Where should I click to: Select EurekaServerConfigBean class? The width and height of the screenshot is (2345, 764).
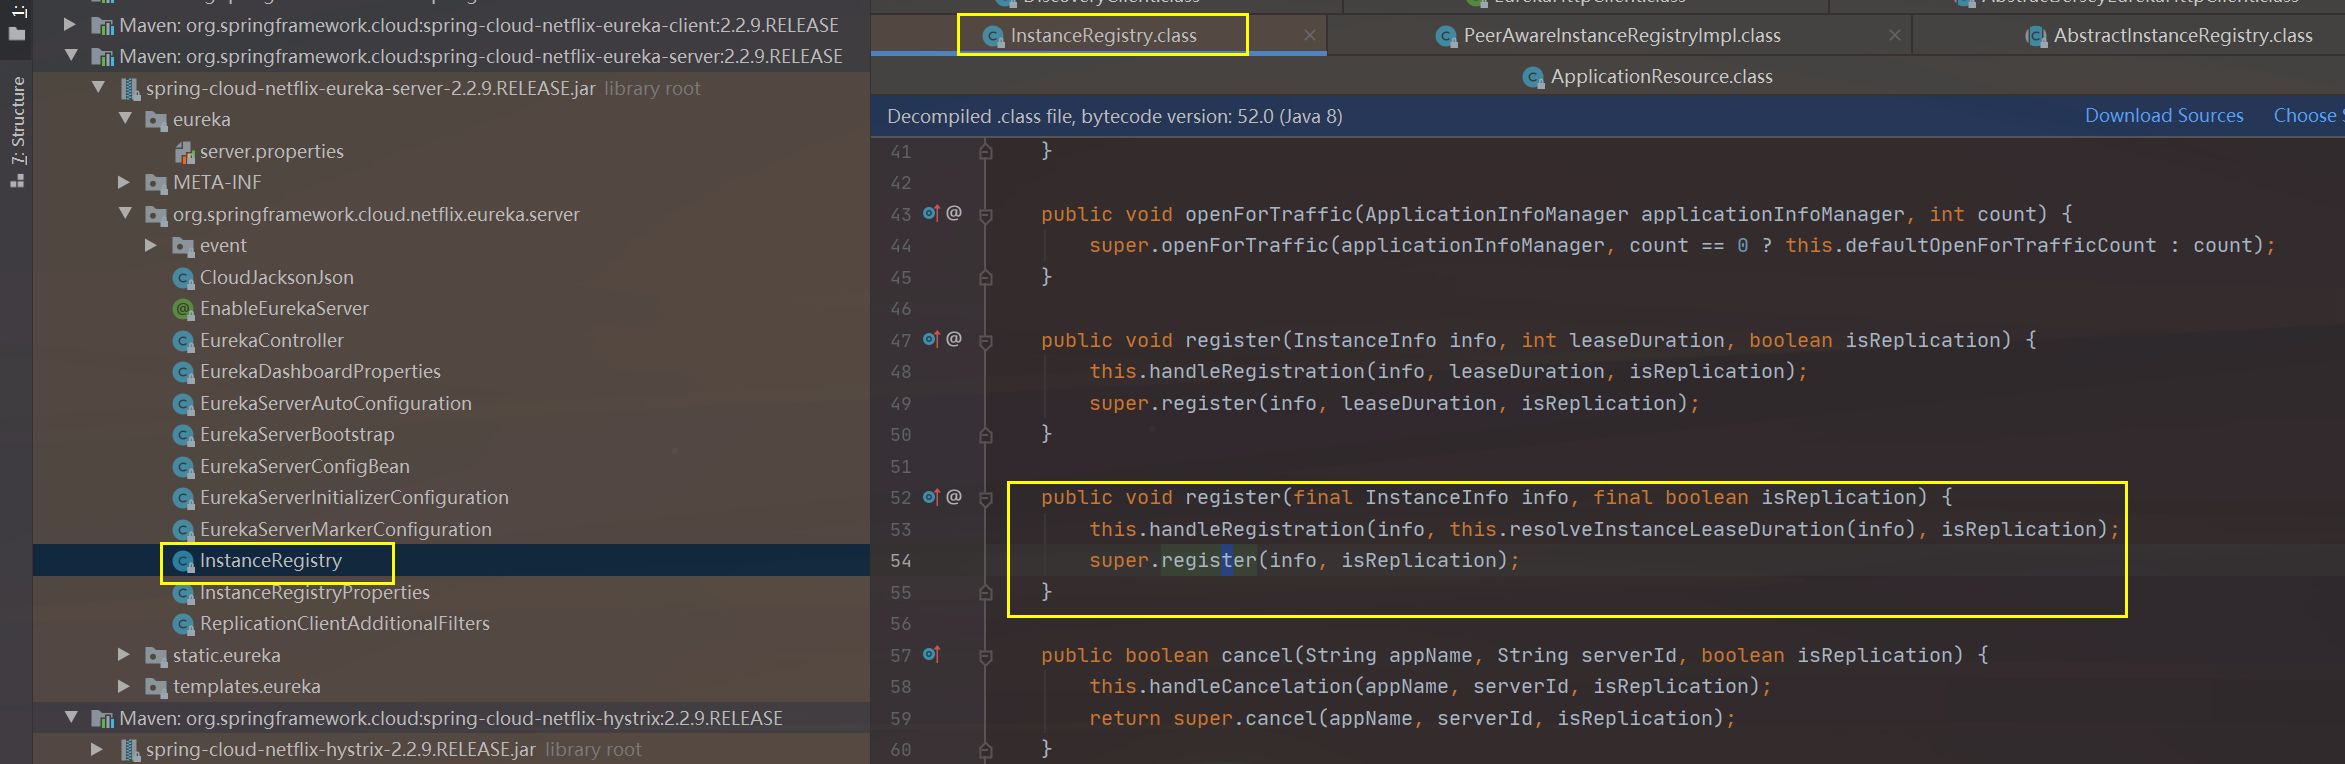(x=304, y=466)
